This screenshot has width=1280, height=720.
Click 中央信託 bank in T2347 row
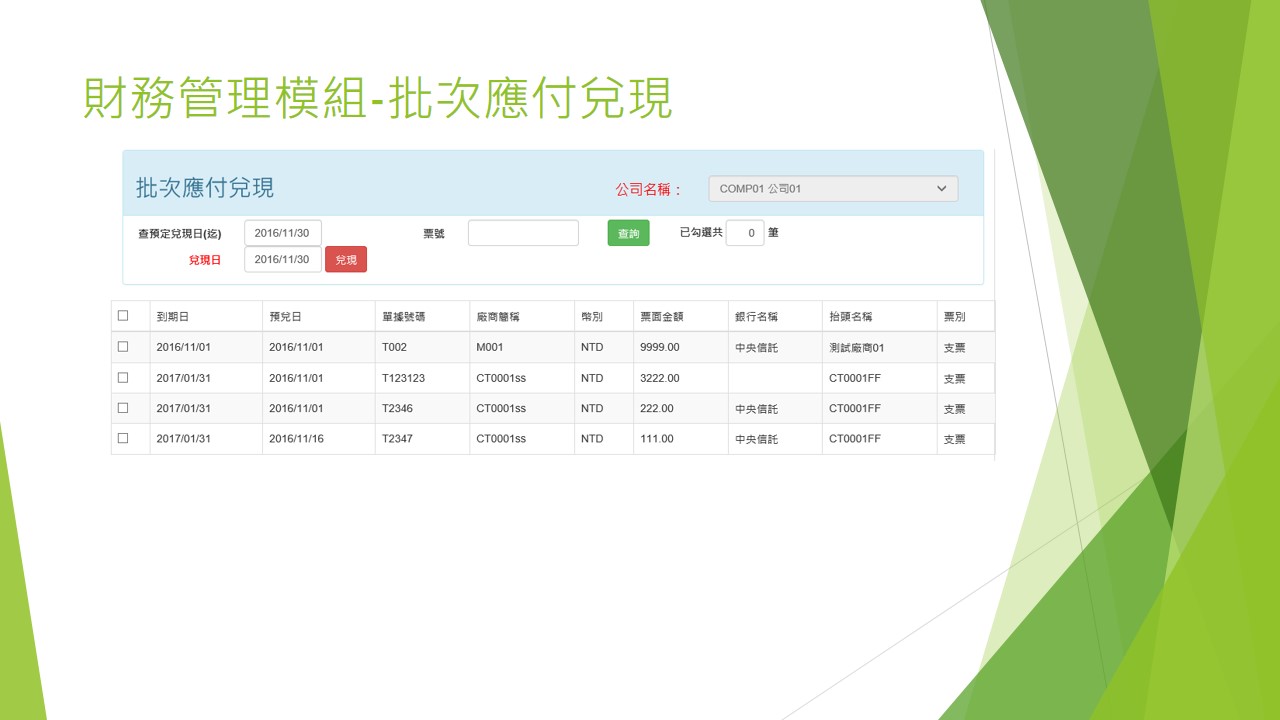point(756,439)
